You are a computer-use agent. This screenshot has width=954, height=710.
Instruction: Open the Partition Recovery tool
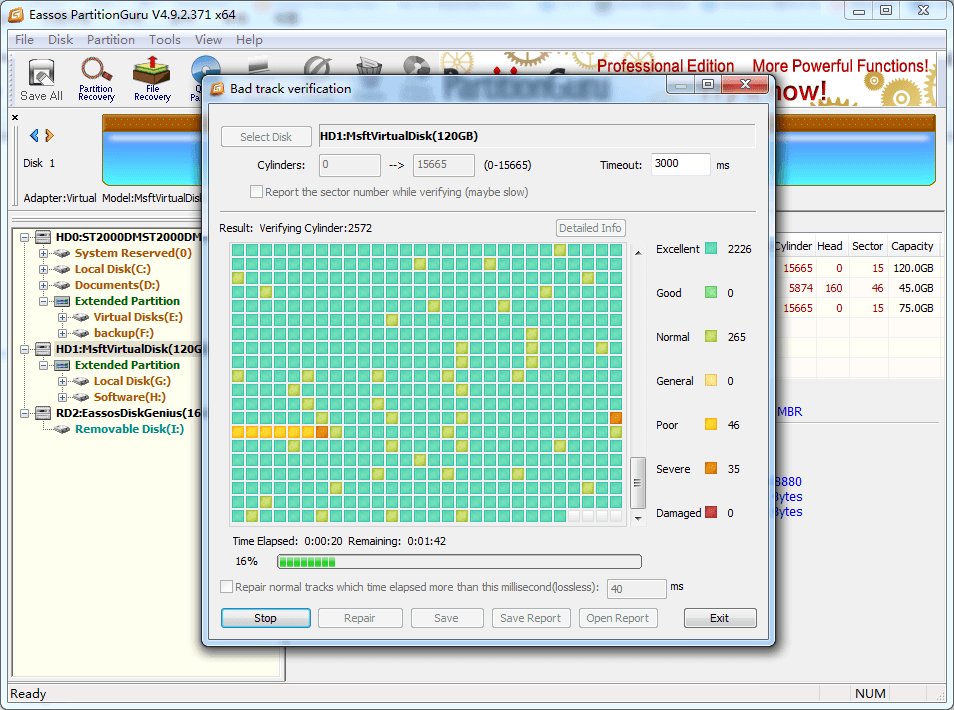[x=96, y=79]
